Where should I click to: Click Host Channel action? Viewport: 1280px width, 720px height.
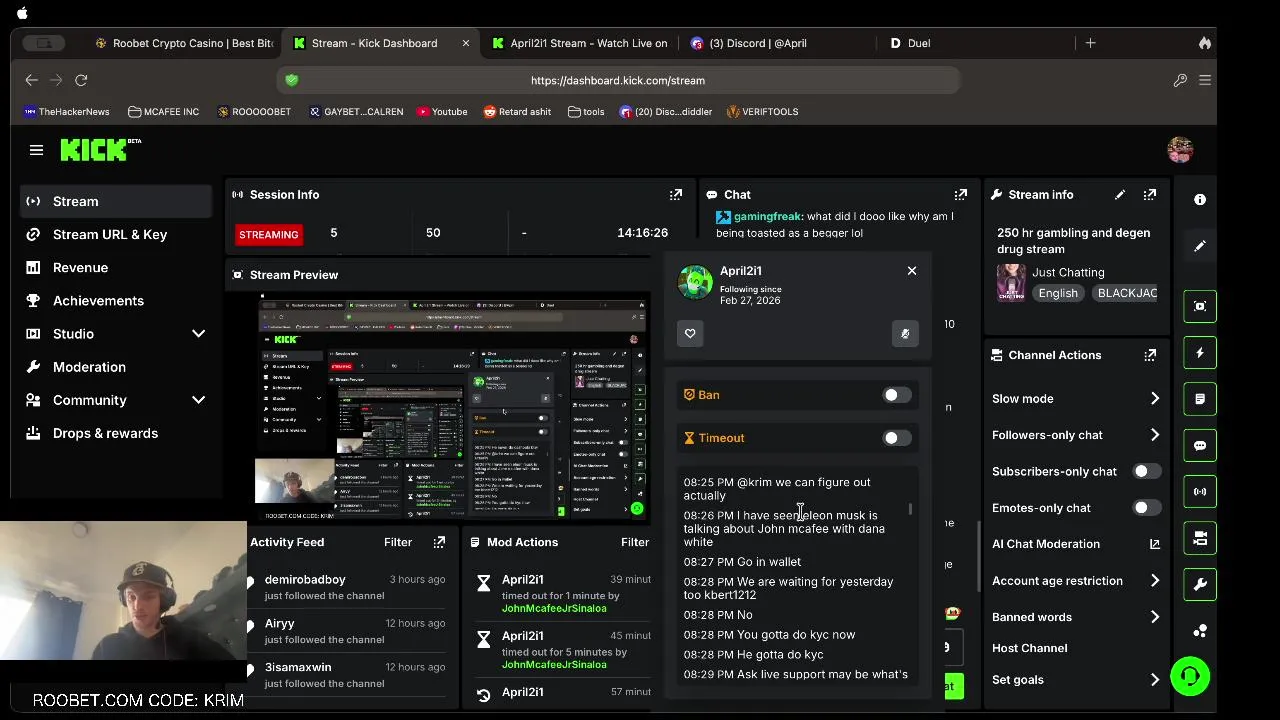(x=1030, y=648)
